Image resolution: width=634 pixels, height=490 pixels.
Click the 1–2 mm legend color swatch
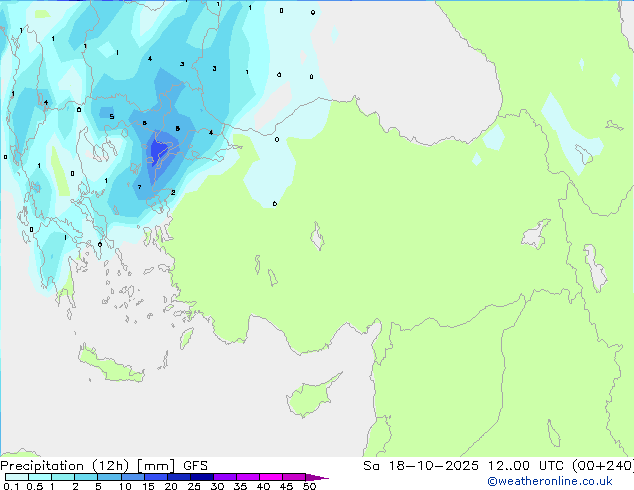click(x=63, y=477)
